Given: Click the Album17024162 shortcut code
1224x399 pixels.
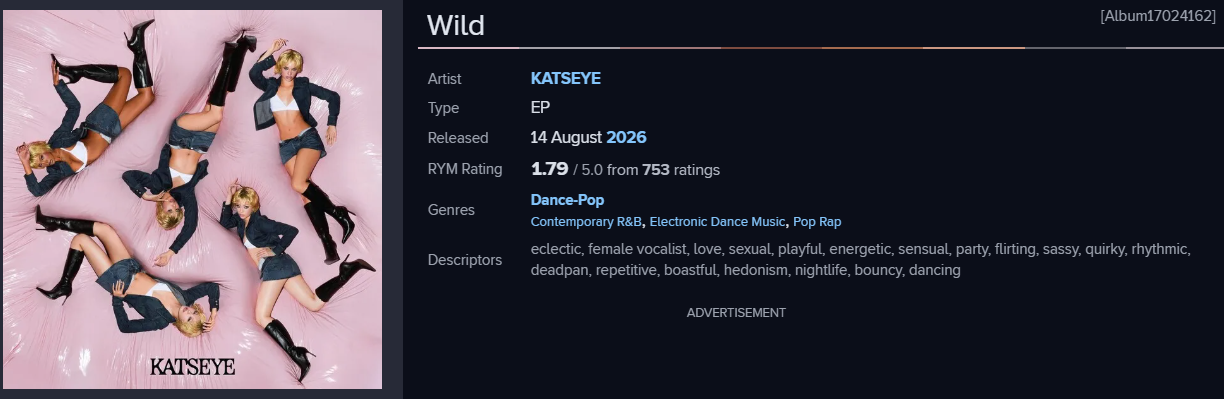Looking at the screenshot, I should (x=1157, y=16).
